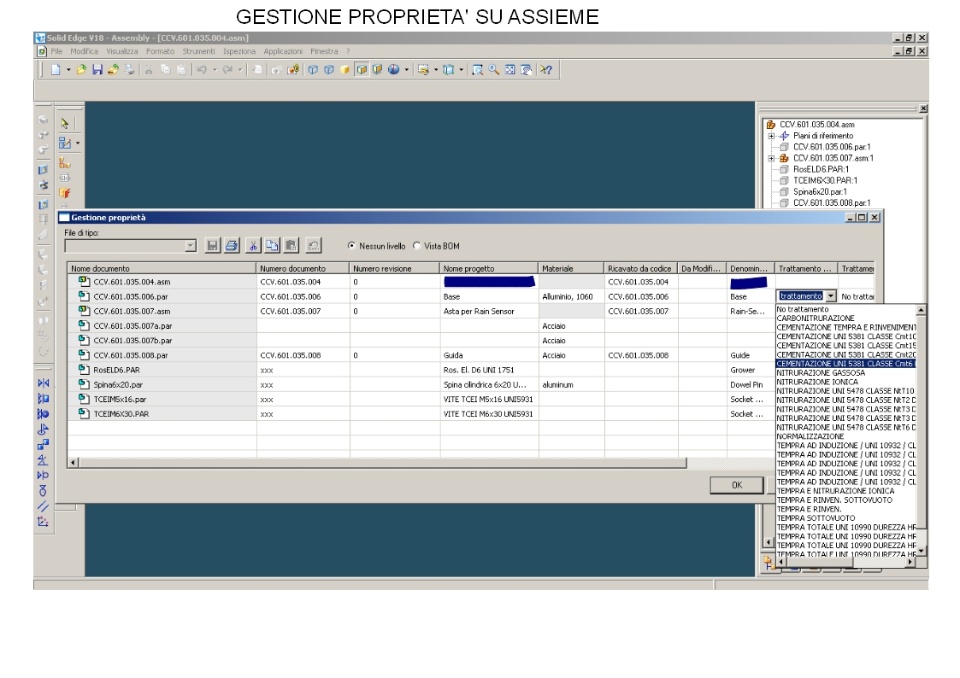Image resolution: width=960 pixels, height=678 pixels.
Task: Click icon beside CCV.601.035.006.par row
Action: (x=84, y=296)
